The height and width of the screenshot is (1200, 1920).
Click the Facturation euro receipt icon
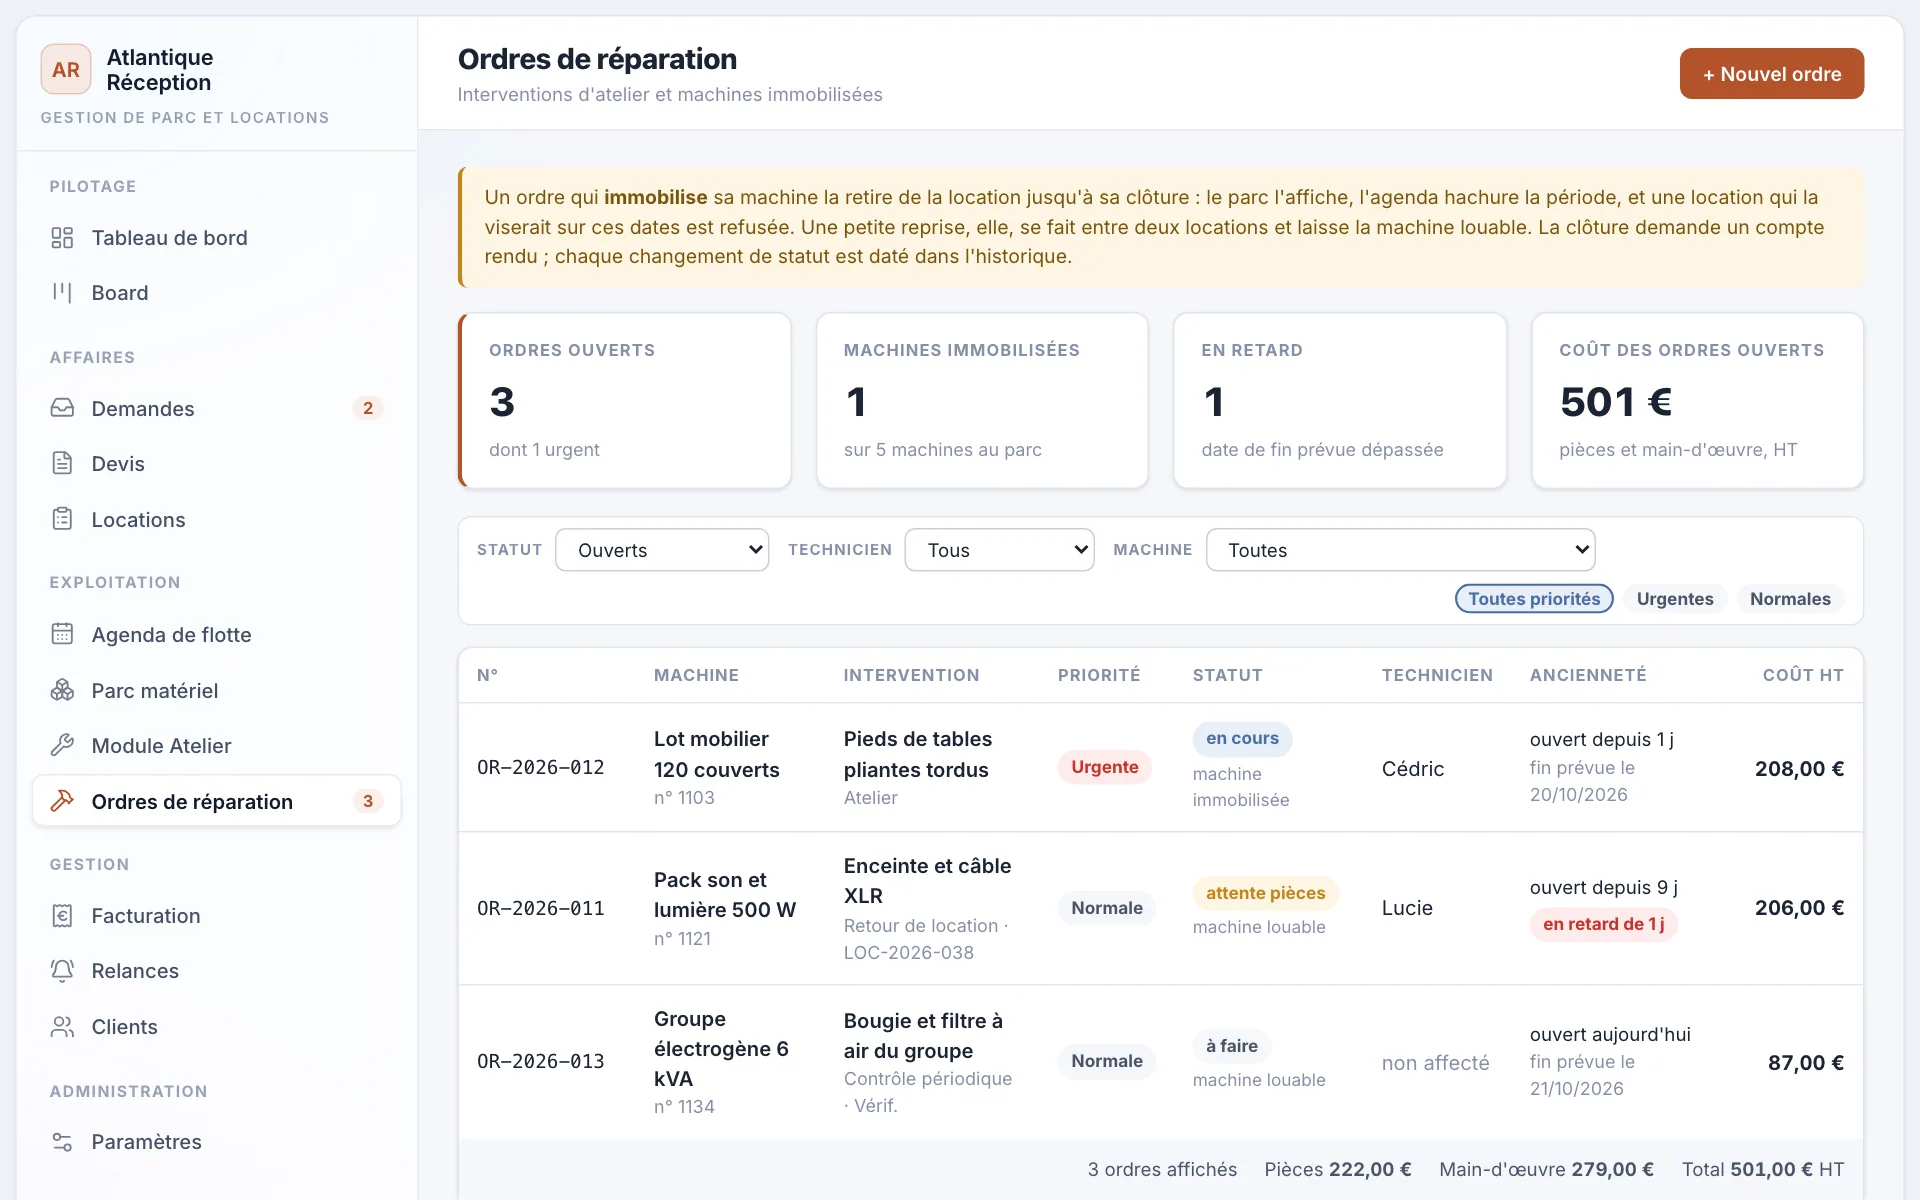62,915
